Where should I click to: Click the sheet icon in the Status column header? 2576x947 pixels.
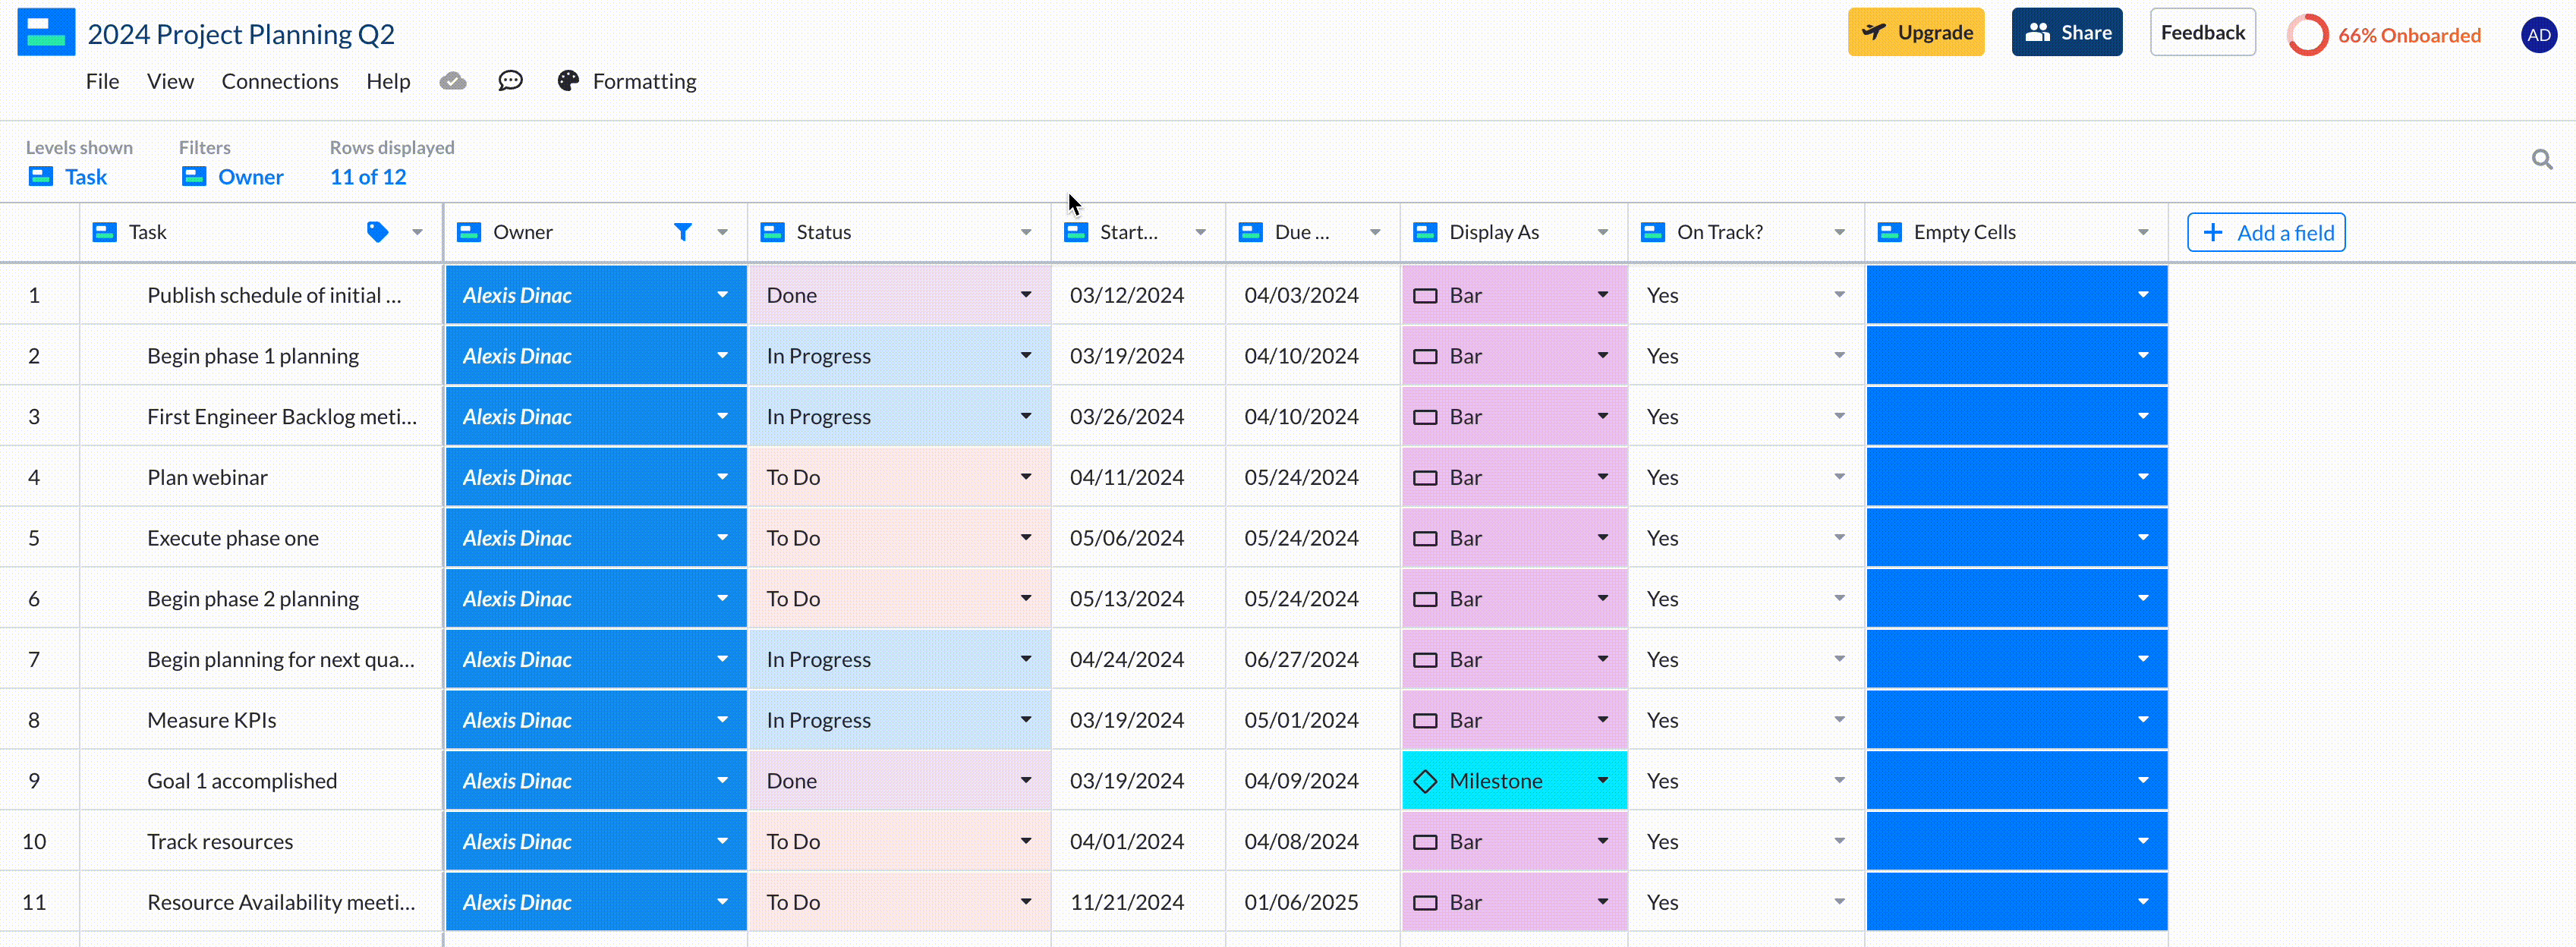coord(772,232)
